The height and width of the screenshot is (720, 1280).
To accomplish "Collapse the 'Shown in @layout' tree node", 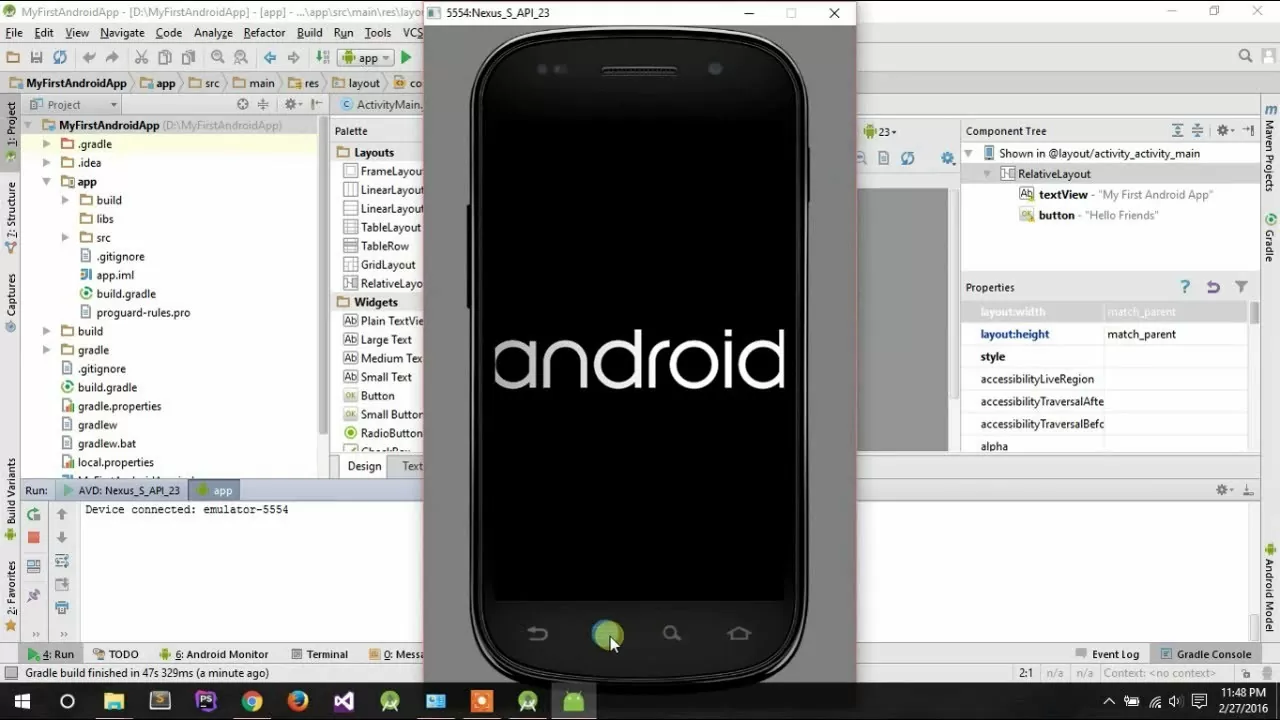I will pos(968,153).
